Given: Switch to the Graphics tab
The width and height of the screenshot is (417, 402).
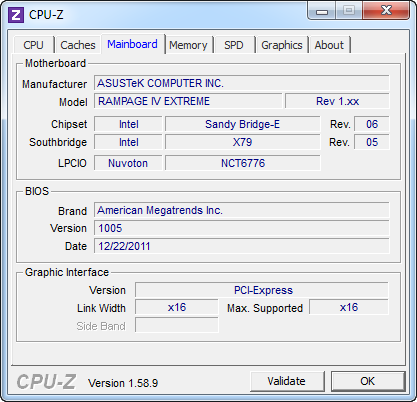Looking at the screenshot, I should point(282,45).
